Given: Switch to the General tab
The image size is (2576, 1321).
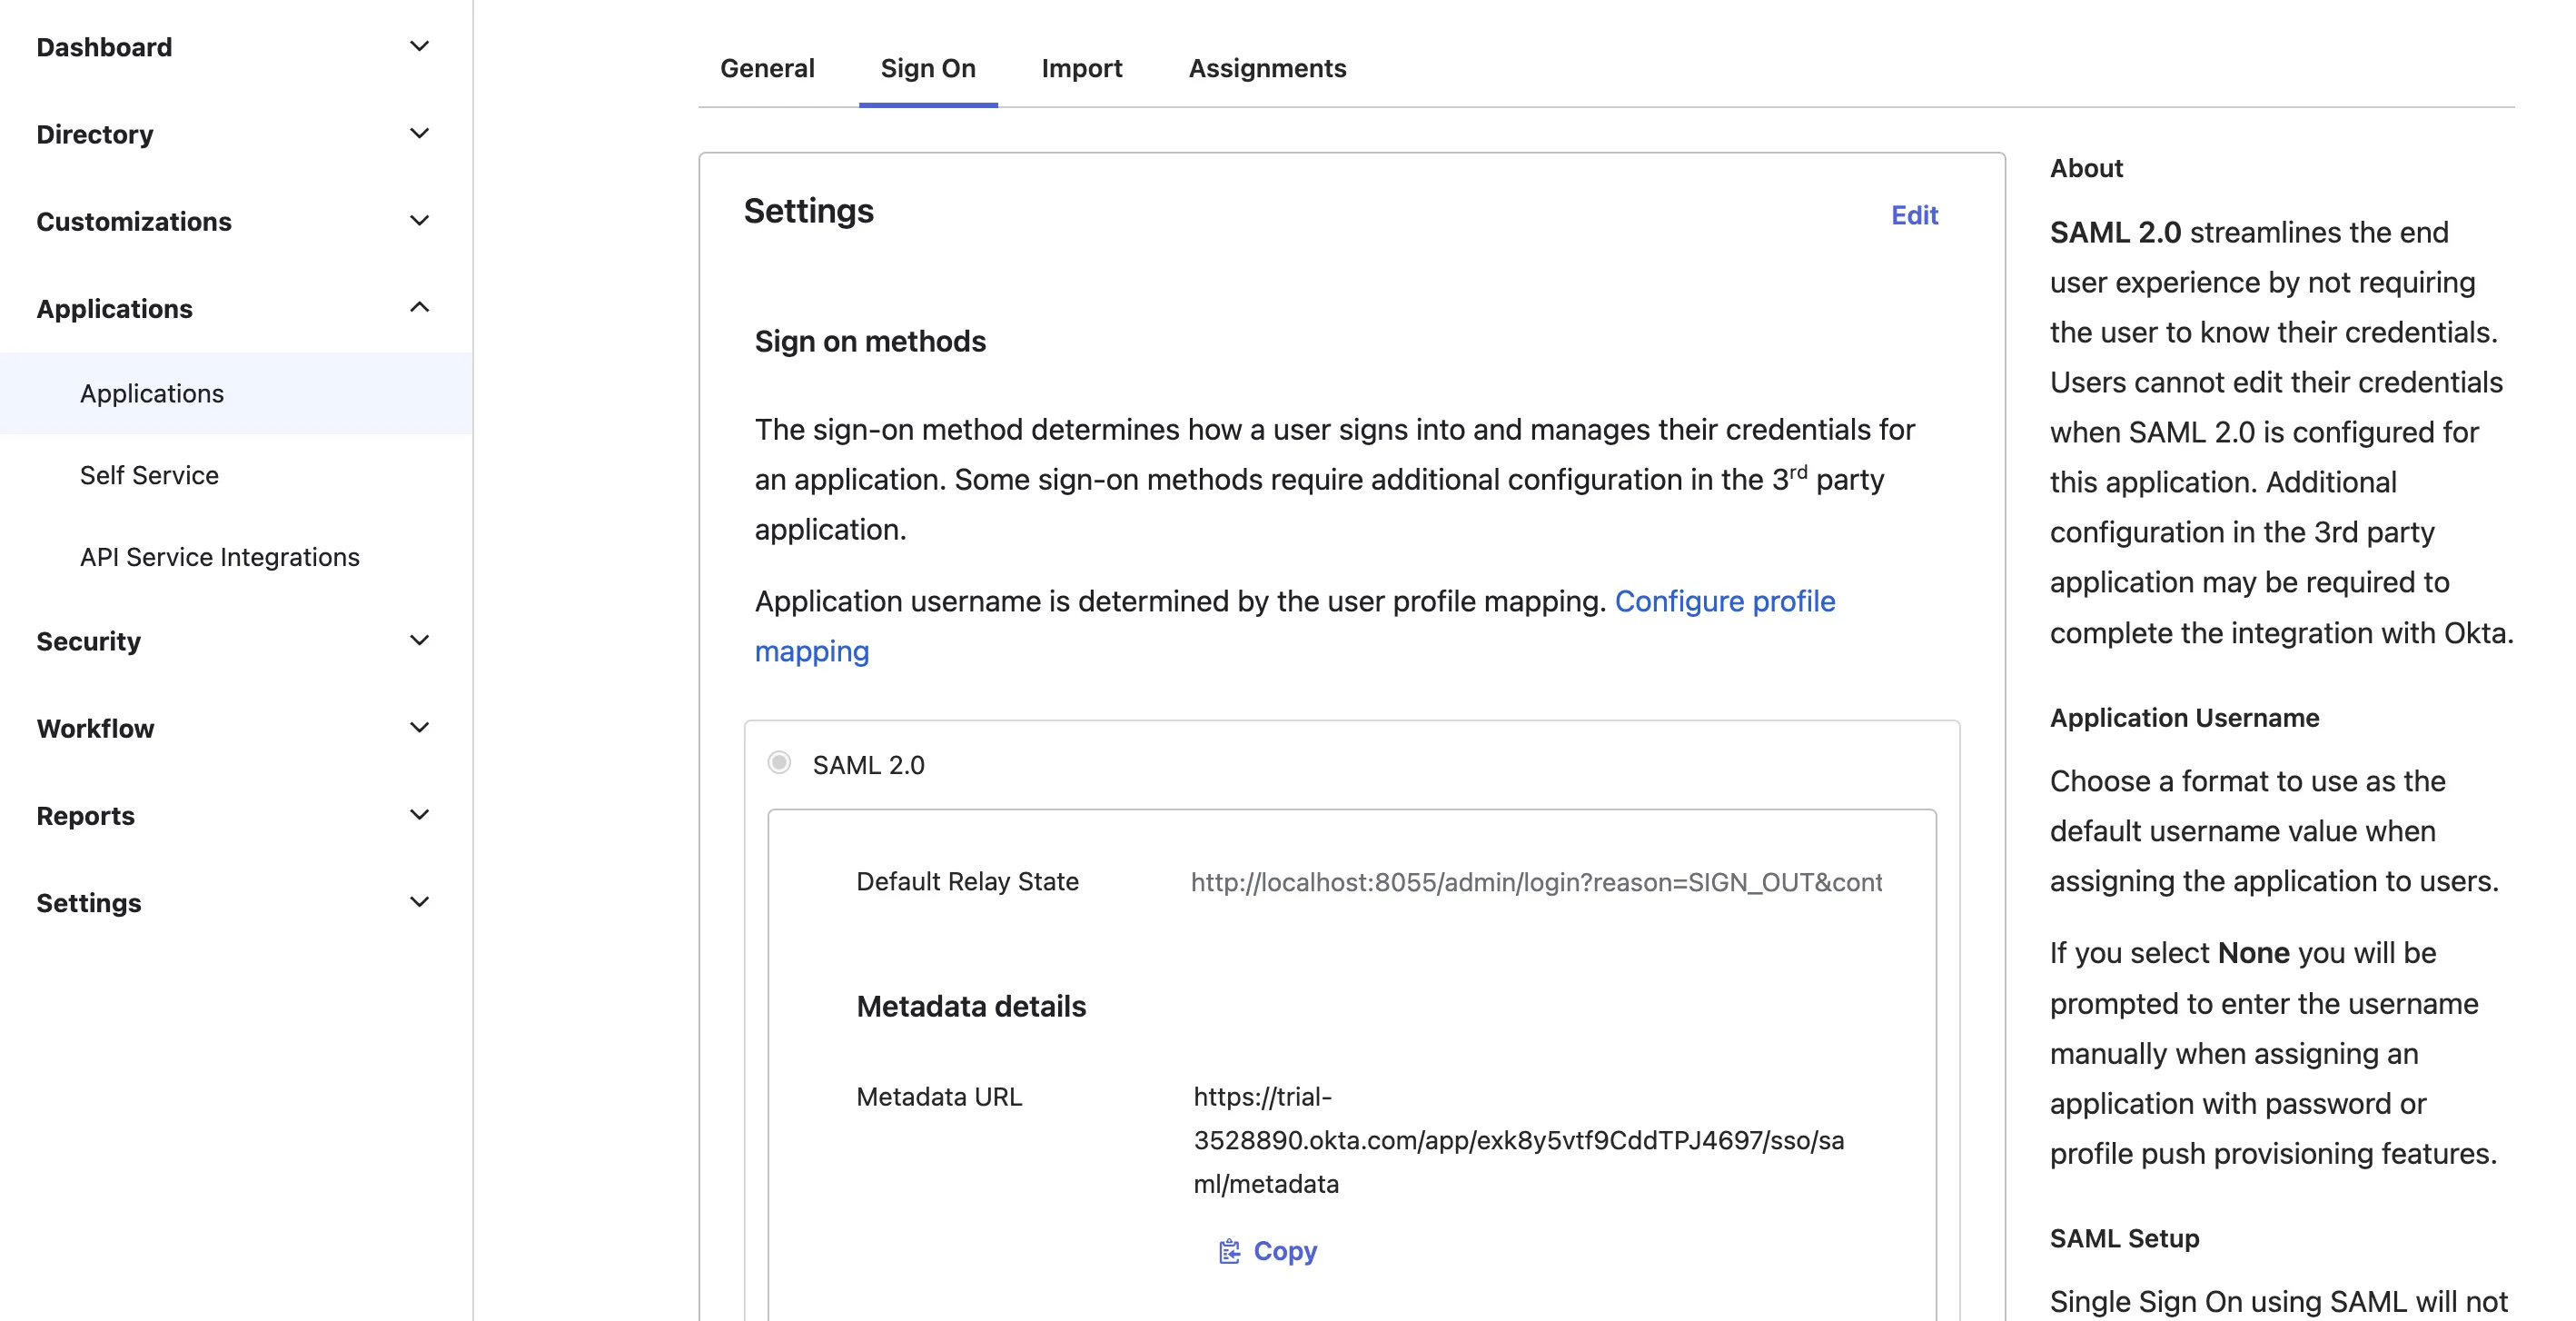Looking at the screenshot, I should tap(766, 67).
